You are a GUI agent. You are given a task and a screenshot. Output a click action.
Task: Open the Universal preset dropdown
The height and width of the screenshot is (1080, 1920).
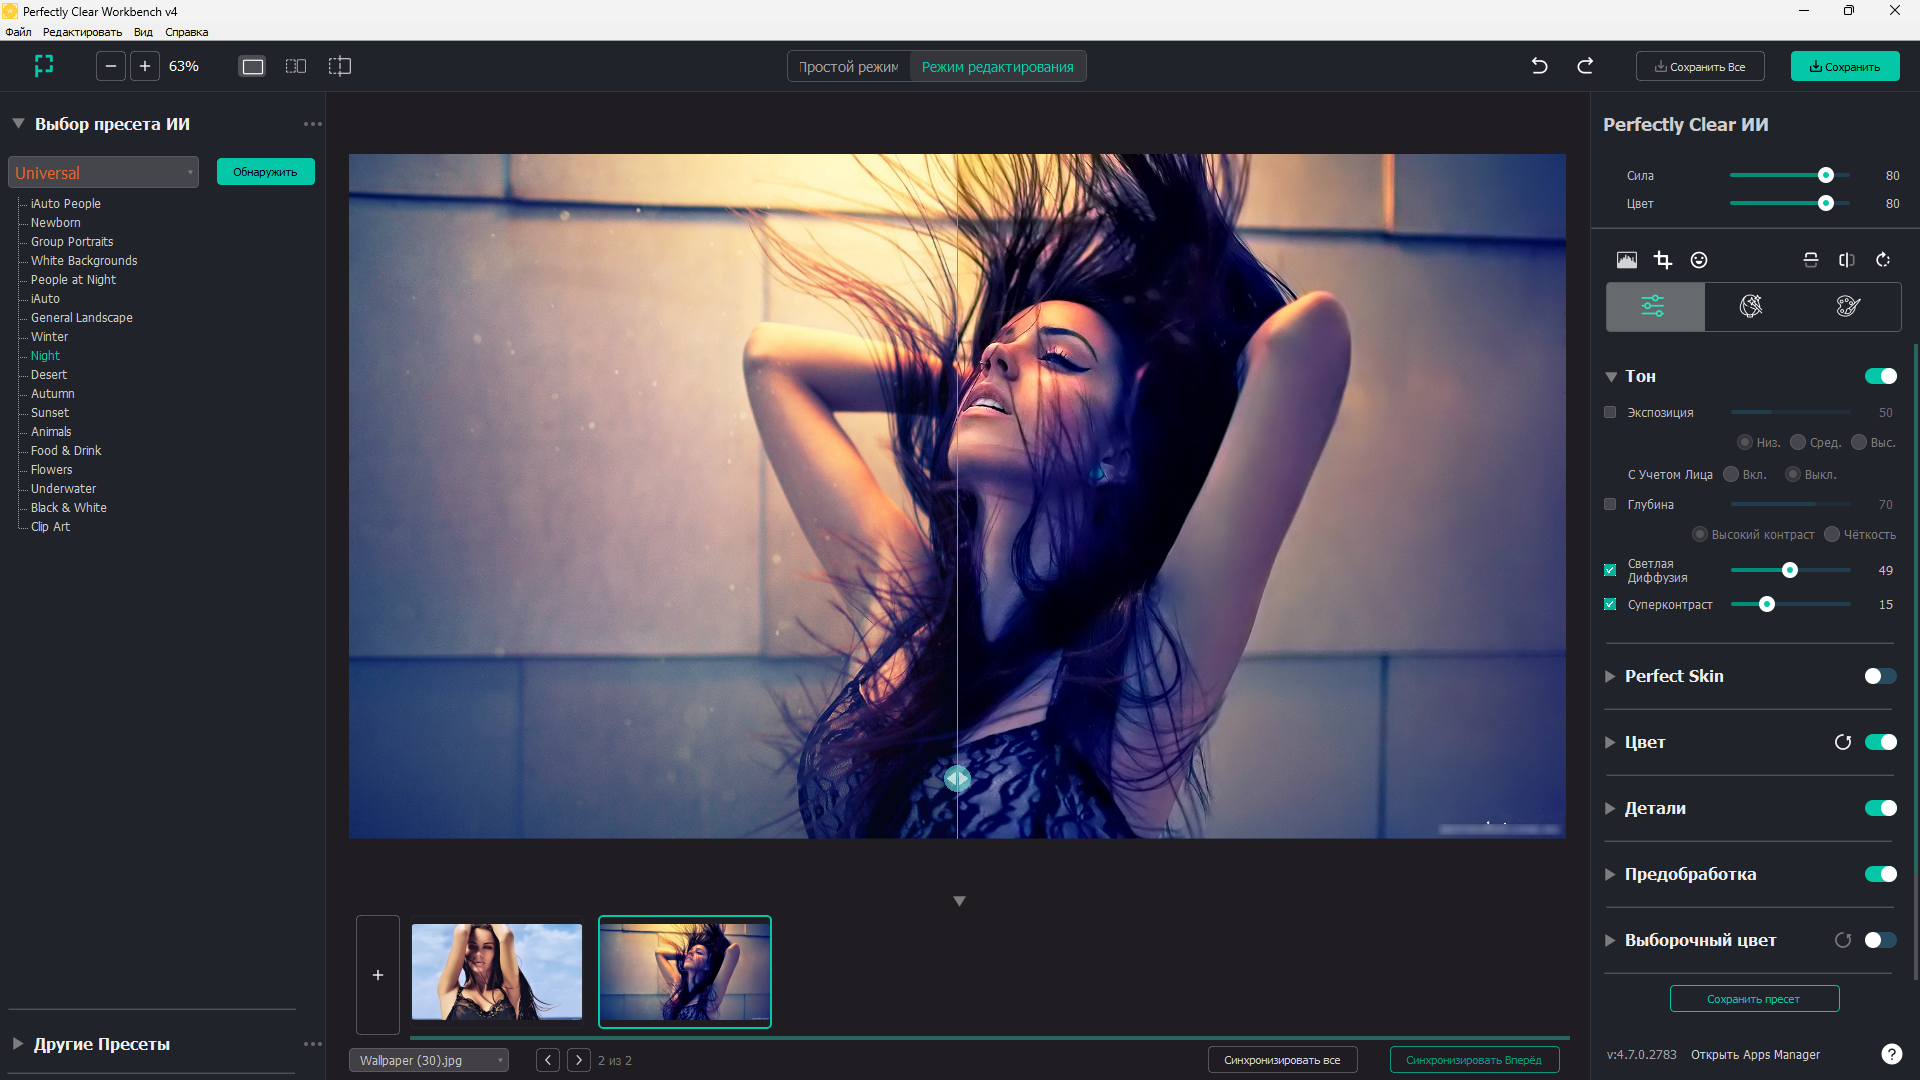[103, 172]
